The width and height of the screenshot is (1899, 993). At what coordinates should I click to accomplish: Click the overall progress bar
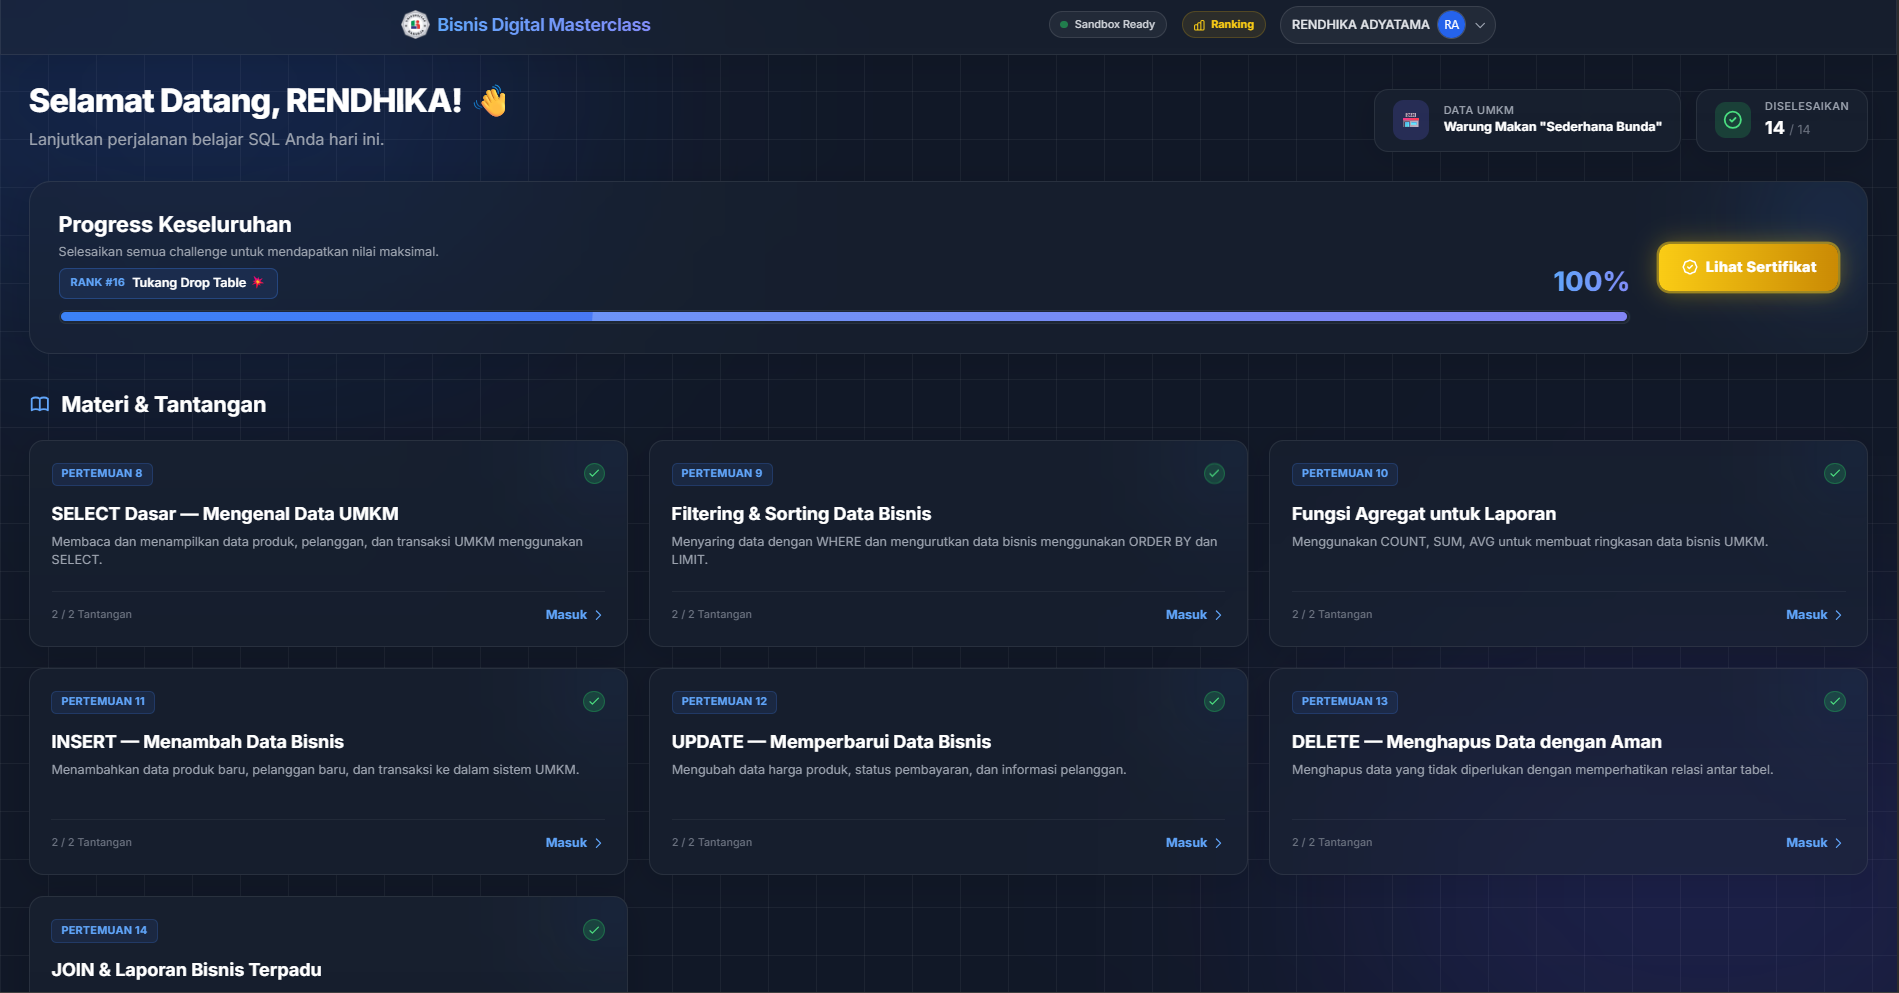point(844,317)
